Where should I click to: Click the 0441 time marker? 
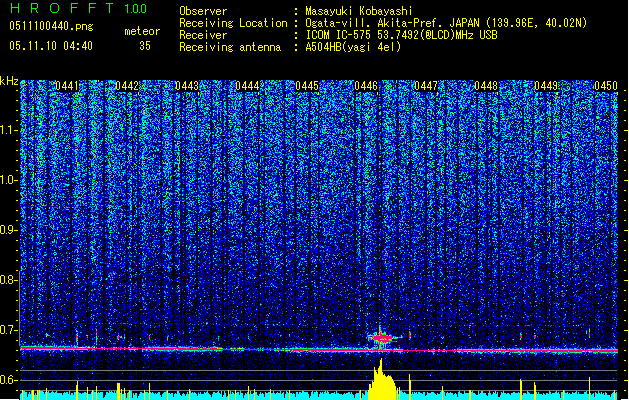point(67,86)
